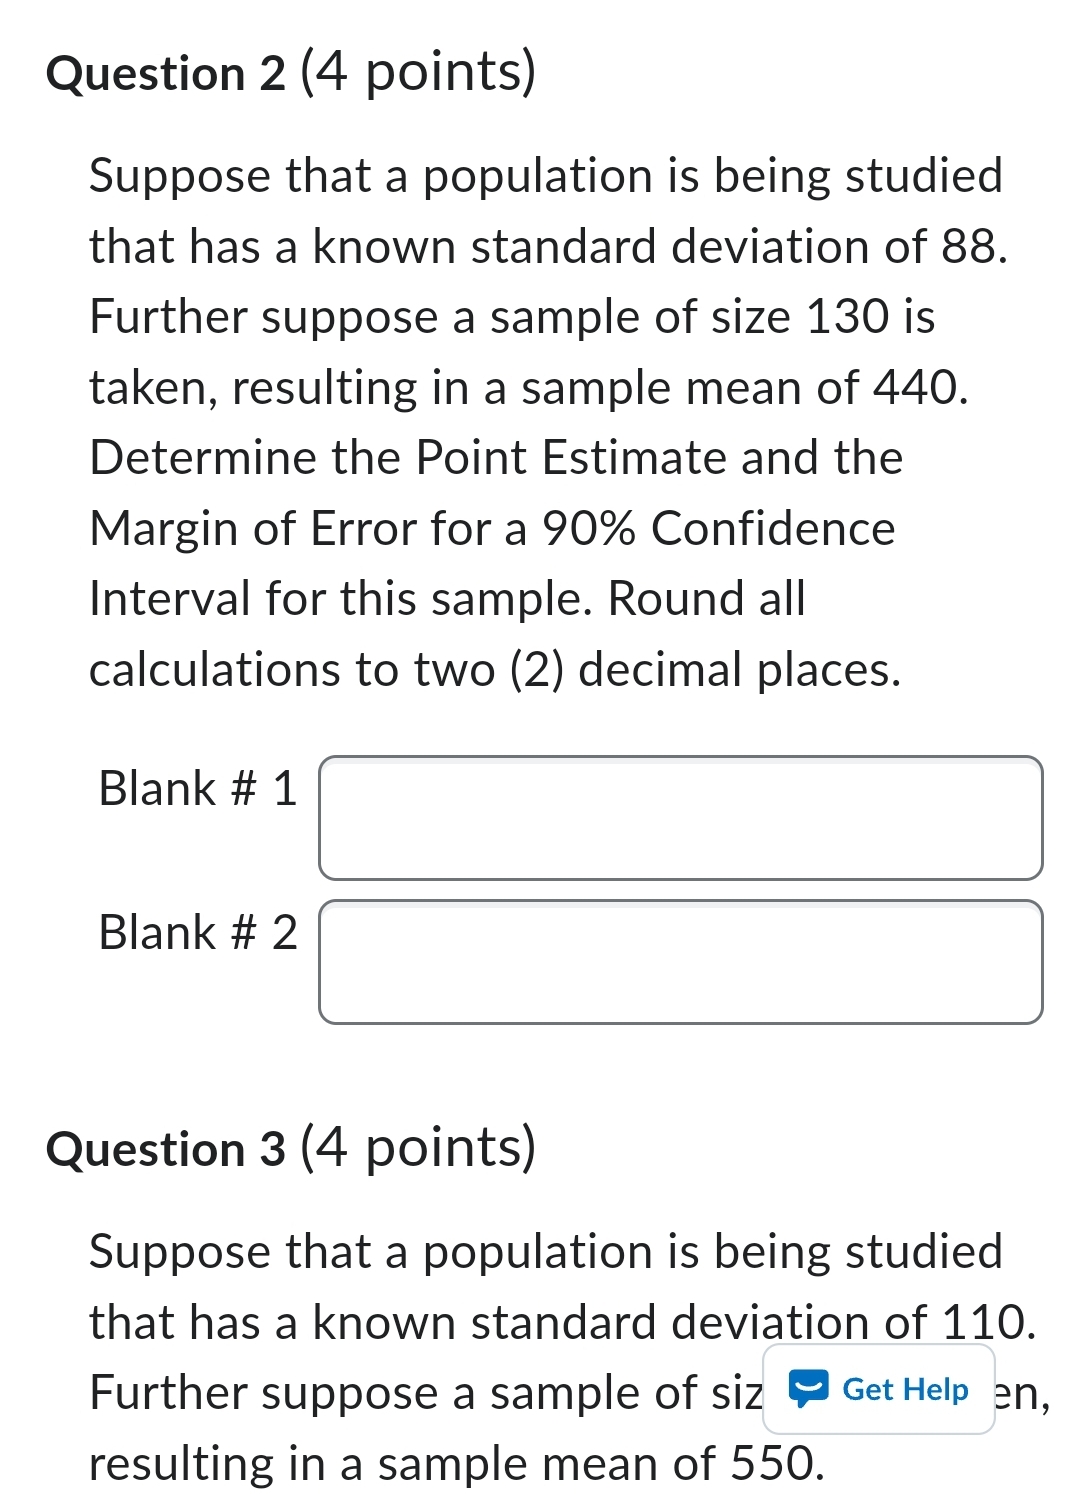Click the Blank # 1 answer field

[680, 818]
